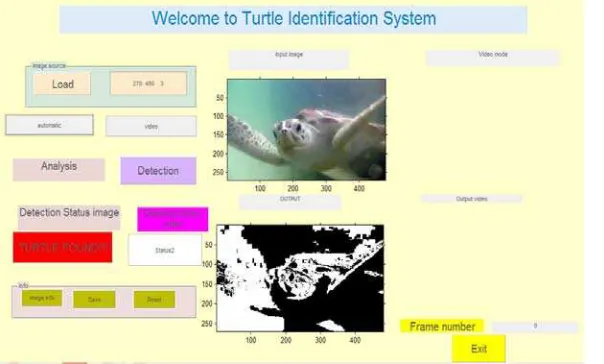This screenshot has width=604, height=364.
Task: Click the video button
Action: [151, 126]
